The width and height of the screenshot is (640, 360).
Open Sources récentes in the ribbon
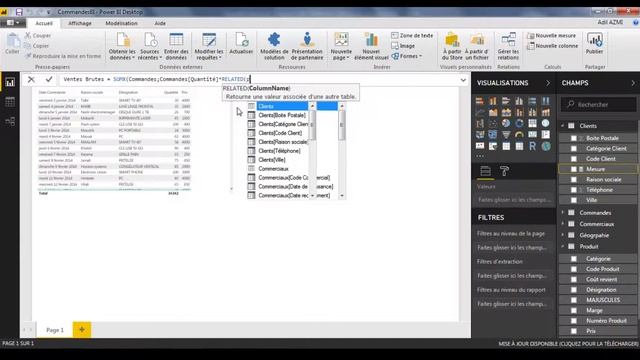click(x=150, y=46)
